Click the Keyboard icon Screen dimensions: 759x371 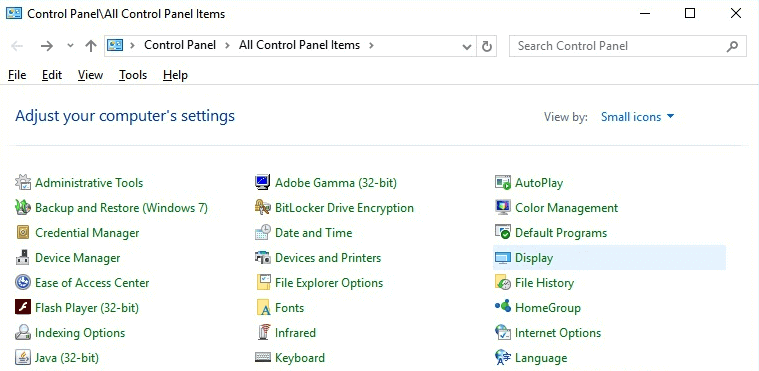tap(262, 358)
